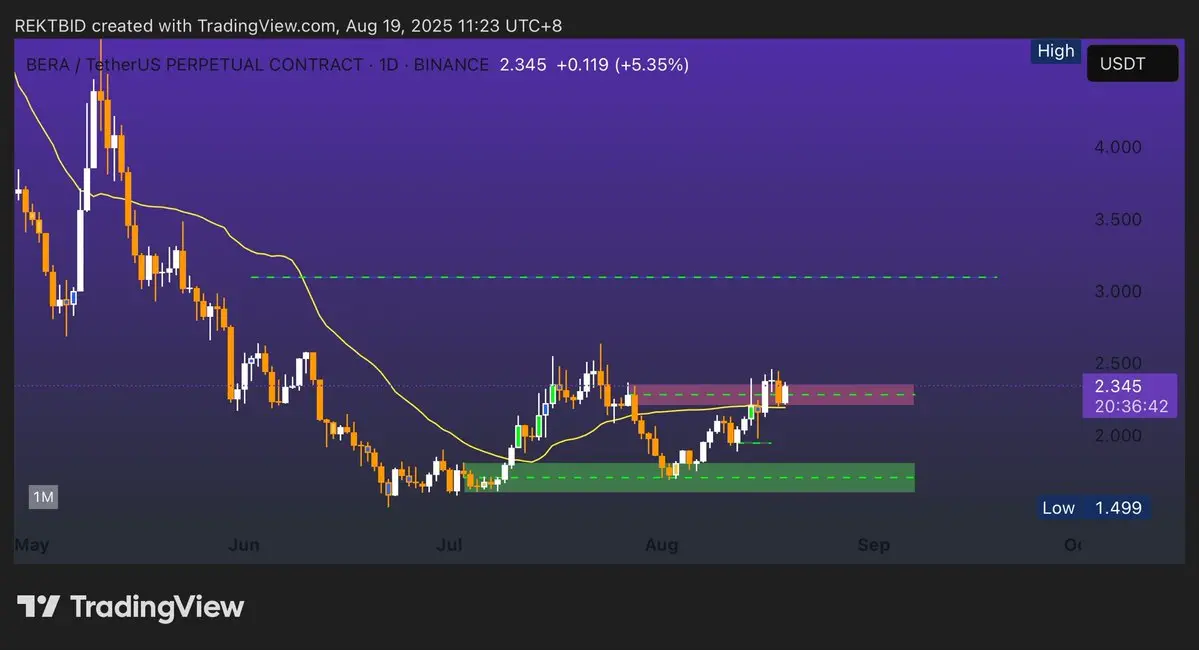Click the countdown timer 20:36:42
This screenshot has height=650, width=1199.
click(1131, 406)
